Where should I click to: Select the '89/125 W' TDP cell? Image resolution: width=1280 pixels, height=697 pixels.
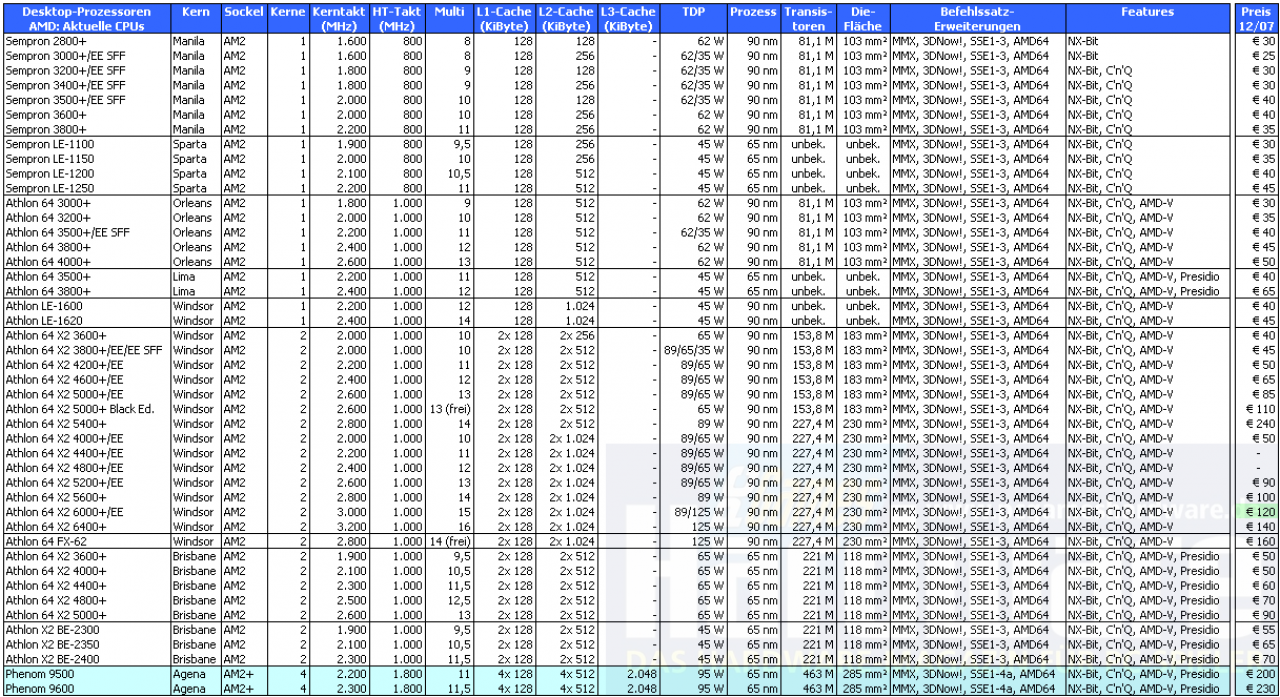point(700,512)
